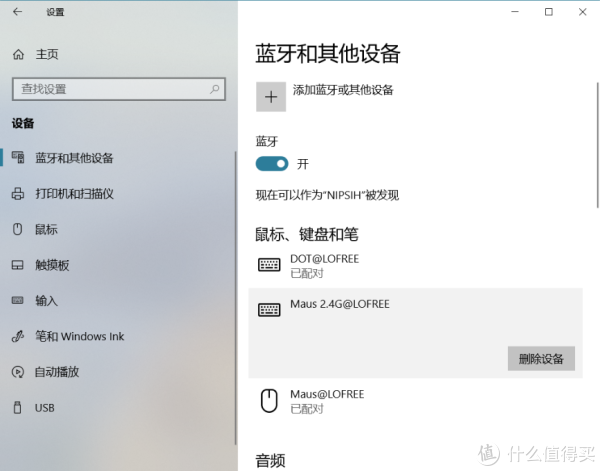Image resolution: width=600 pixels, height=471 pixels.
Task: Open 自动播放 settings page
Action: [x=57, y=372]
